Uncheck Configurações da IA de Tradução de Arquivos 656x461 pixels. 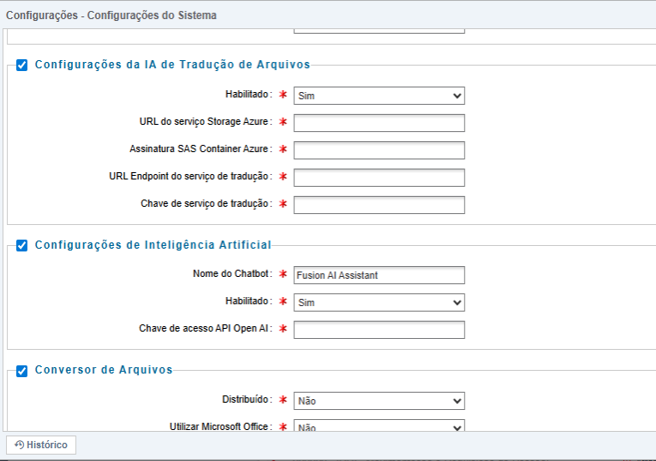coord(22,65)
